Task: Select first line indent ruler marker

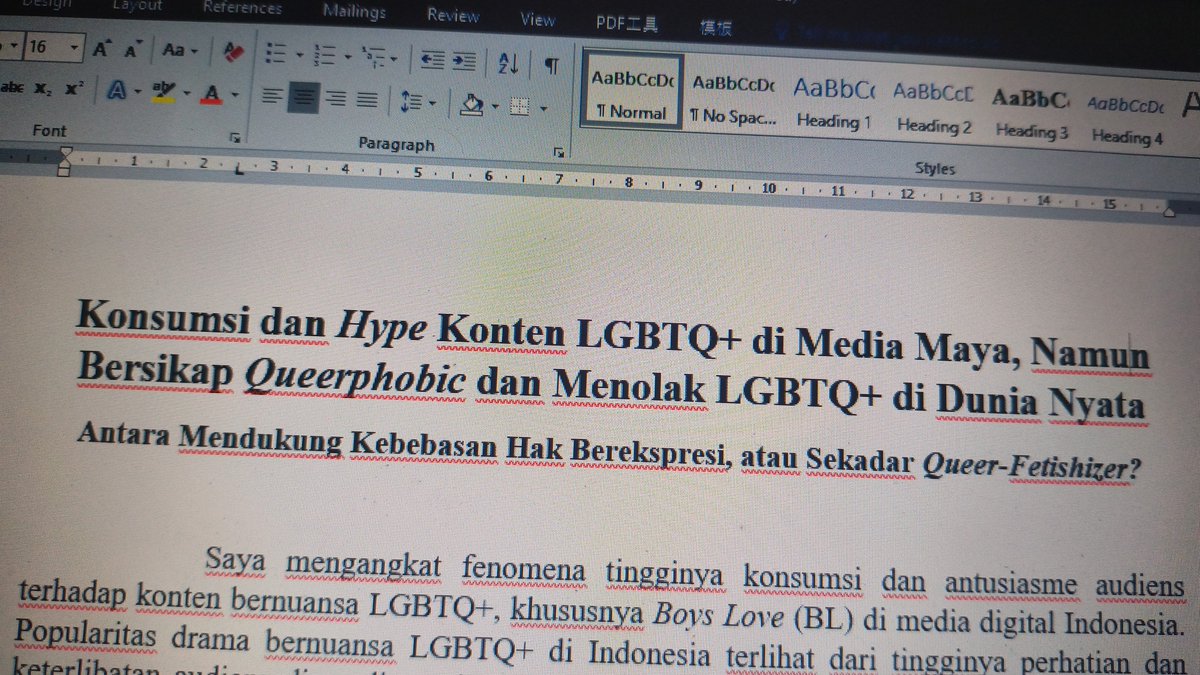Action: coord(65,151)
